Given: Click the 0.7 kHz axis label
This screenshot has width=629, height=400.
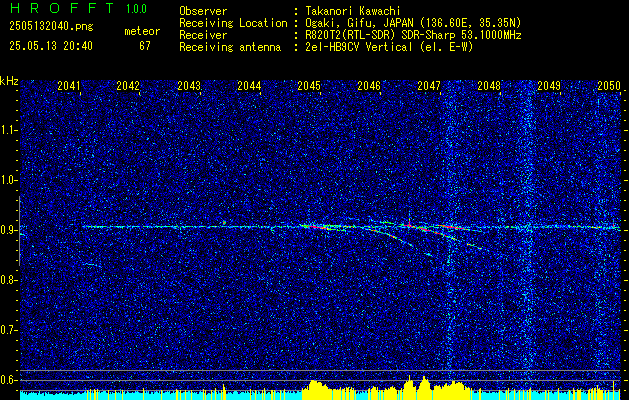Looking at the screenshot, I should coord(8,330).
